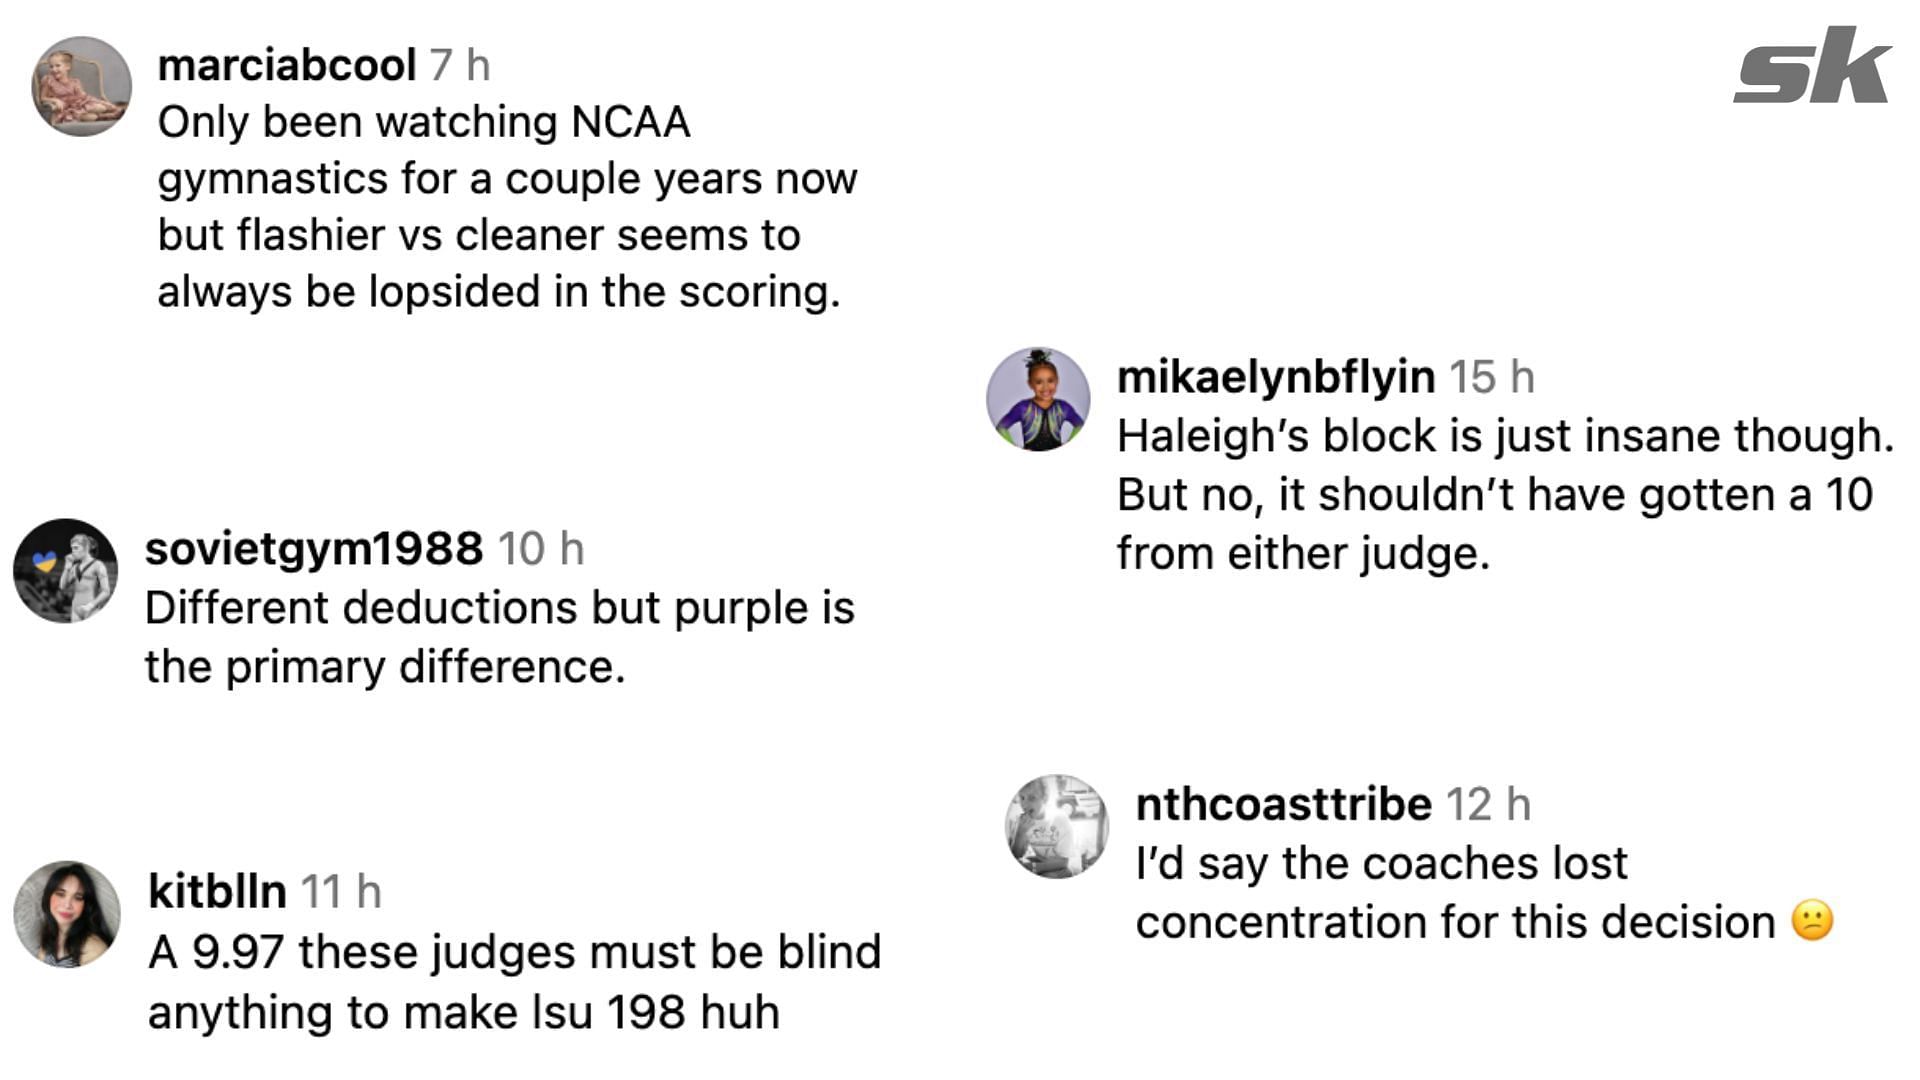Open mikaelynbflyin's gymnast profile picture
The height and width of the screenshot is (1080, 1920).
tap(1038, 399)
